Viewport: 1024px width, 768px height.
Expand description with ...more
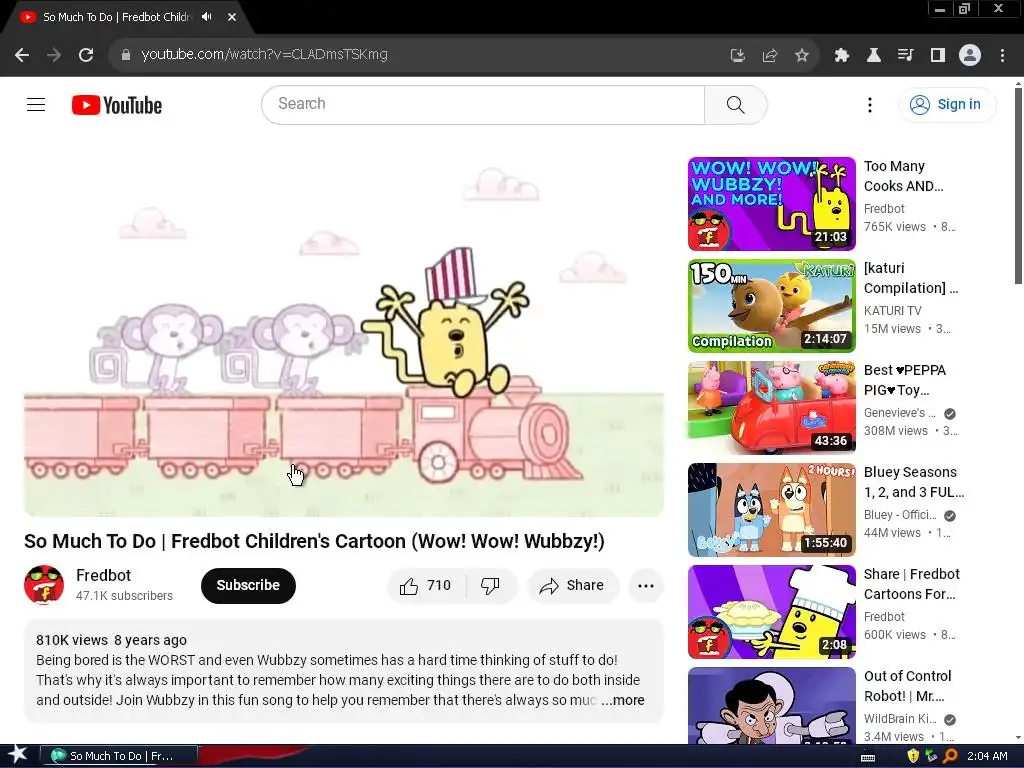tap(622, 700)
